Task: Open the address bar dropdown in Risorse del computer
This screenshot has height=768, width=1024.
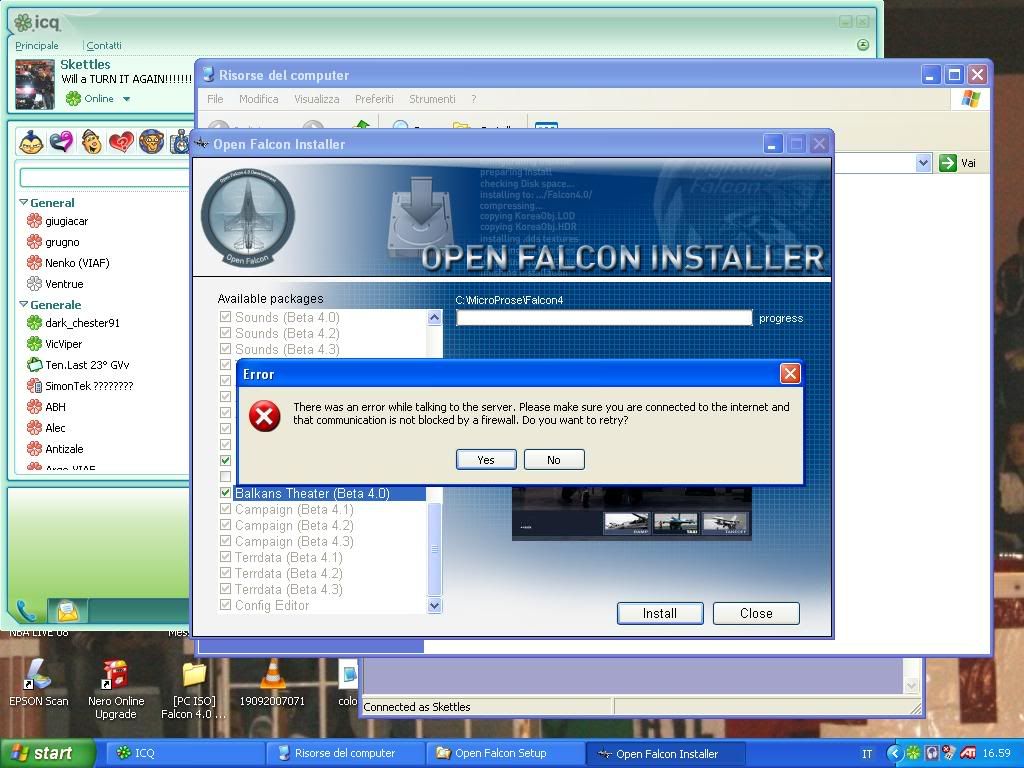Action: 923,163
